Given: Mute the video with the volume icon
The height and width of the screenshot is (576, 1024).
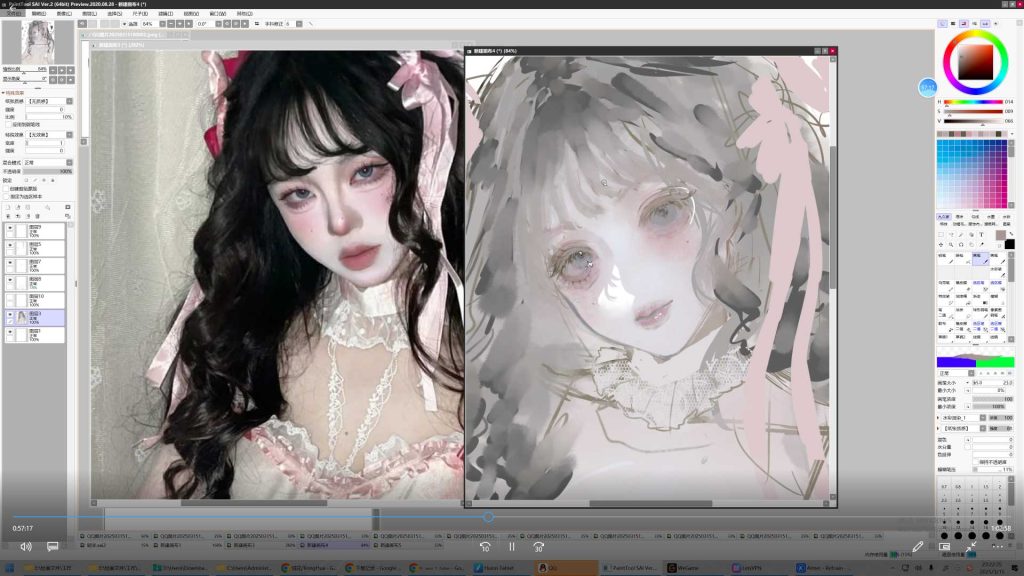Looking at the screenshot, I should (x=25, y=547).
